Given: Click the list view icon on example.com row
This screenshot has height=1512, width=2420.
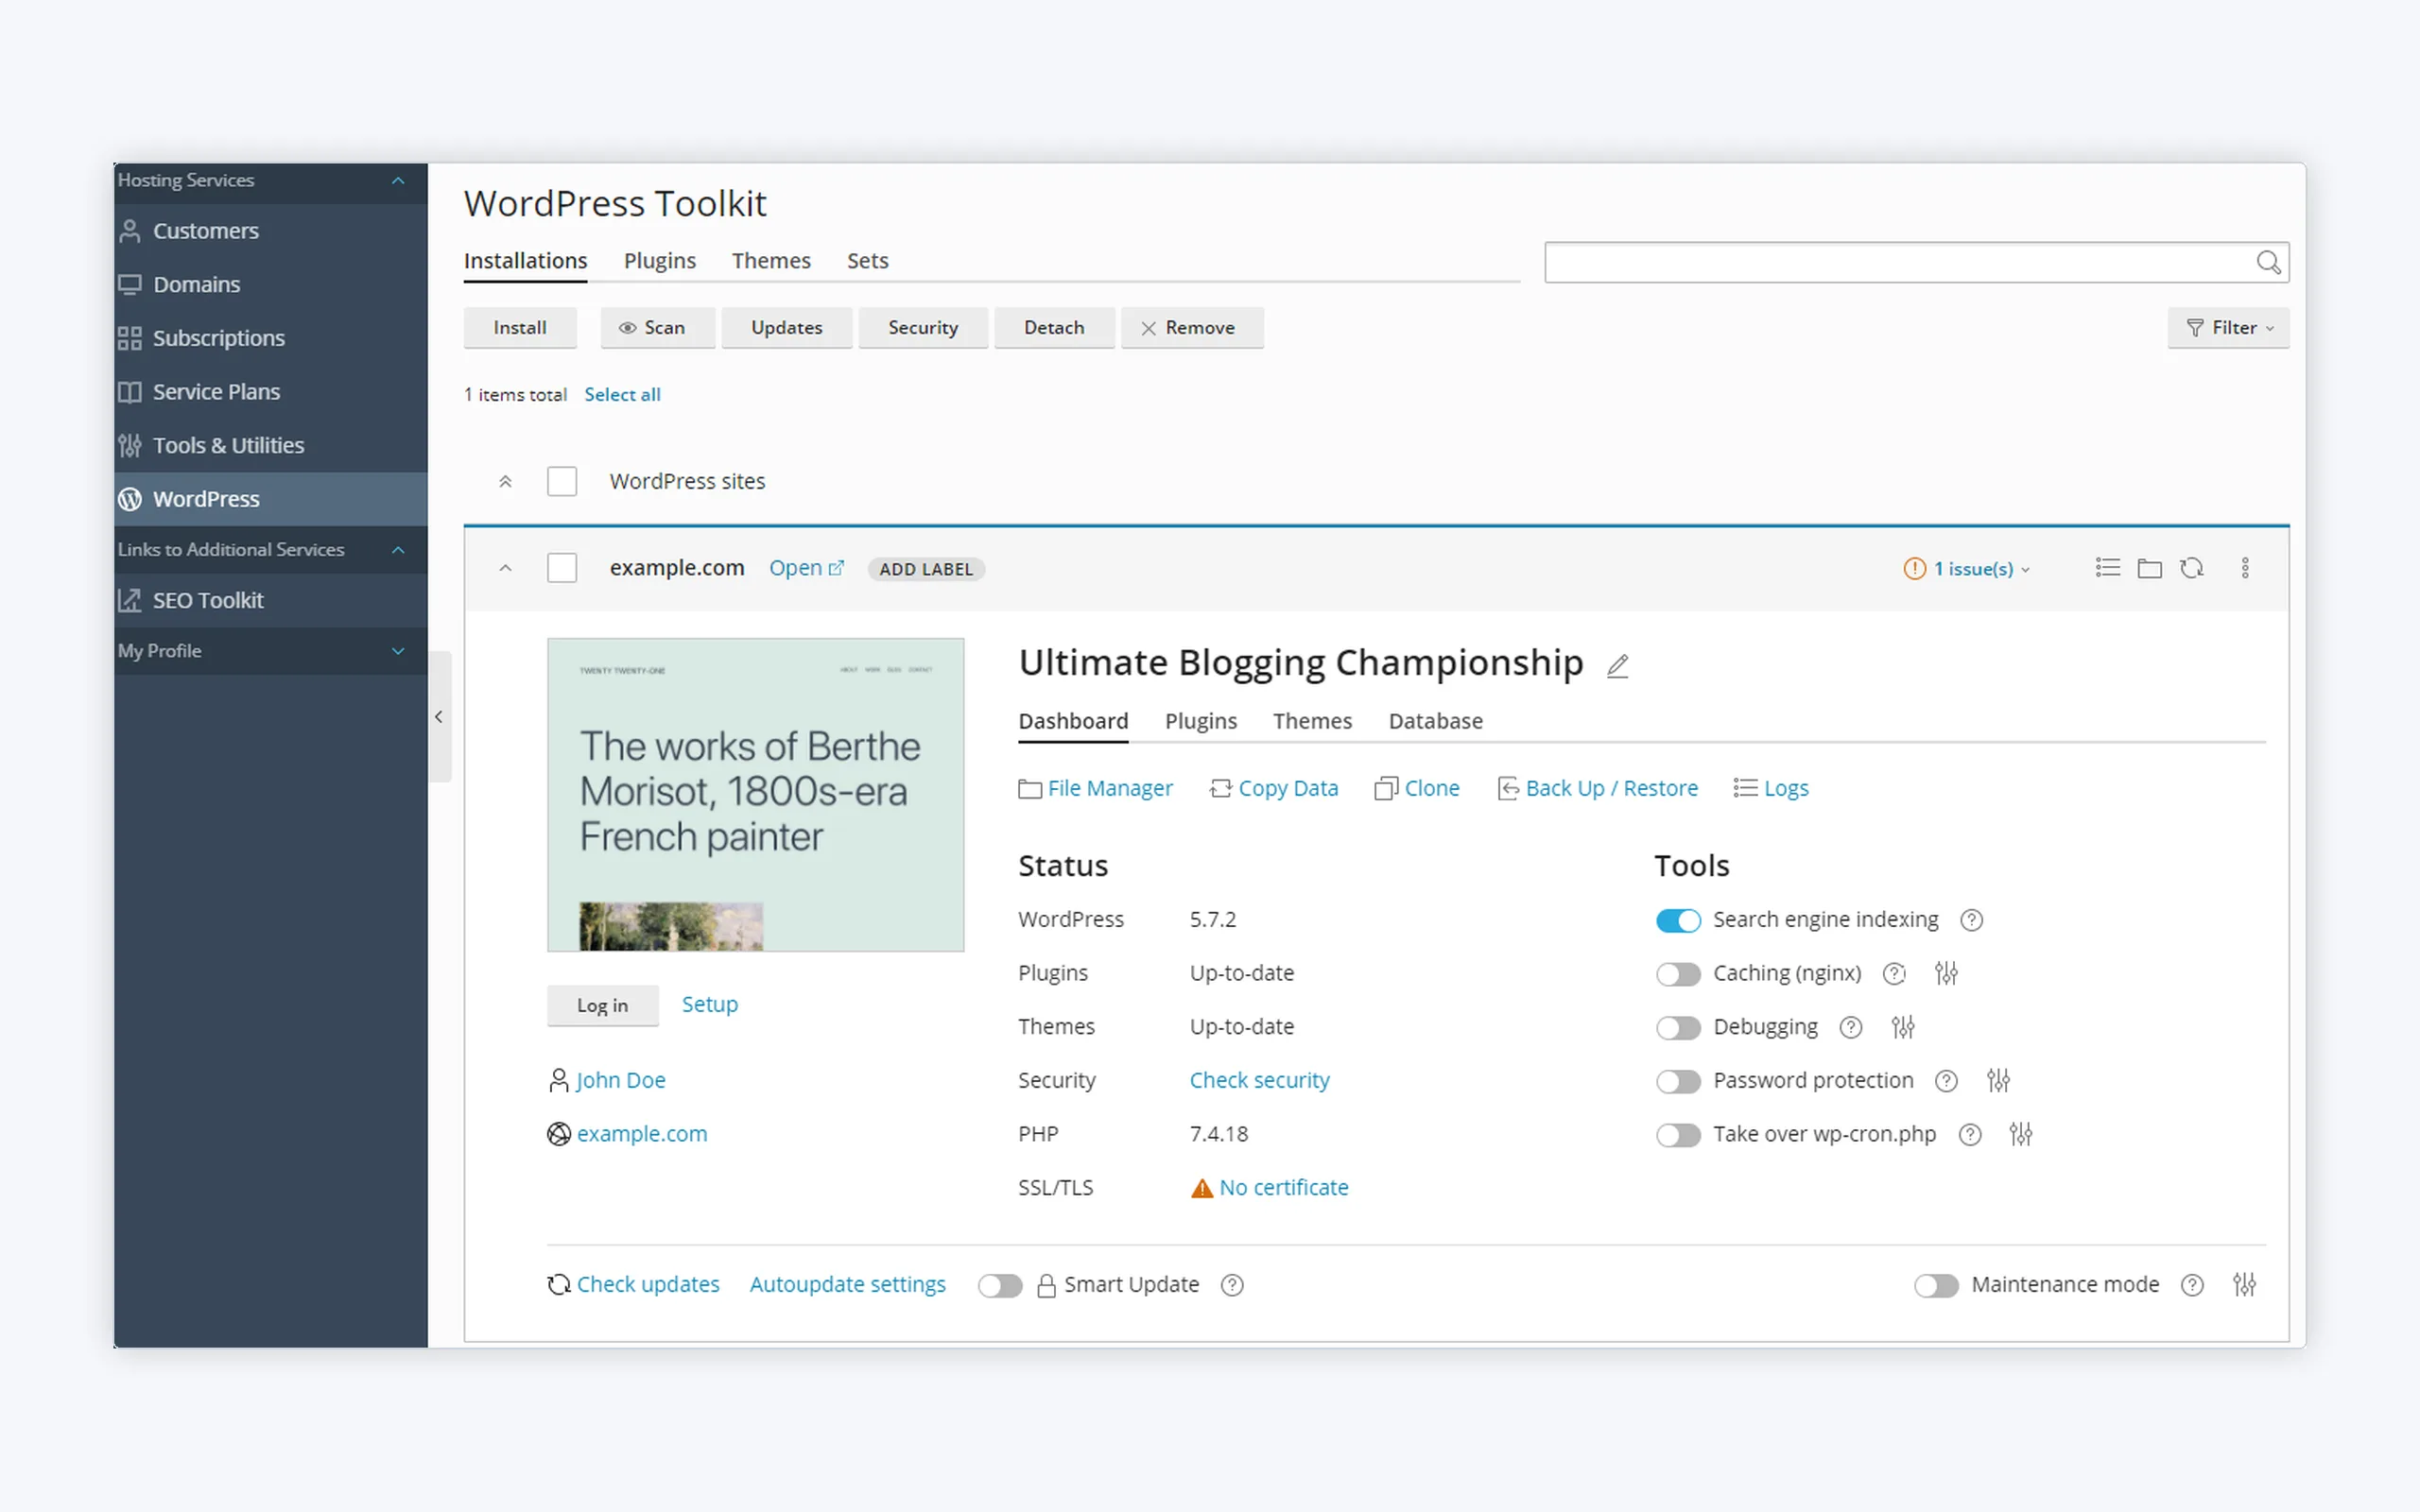Looking at the screenshot, I should click(x=2108, y=568).
